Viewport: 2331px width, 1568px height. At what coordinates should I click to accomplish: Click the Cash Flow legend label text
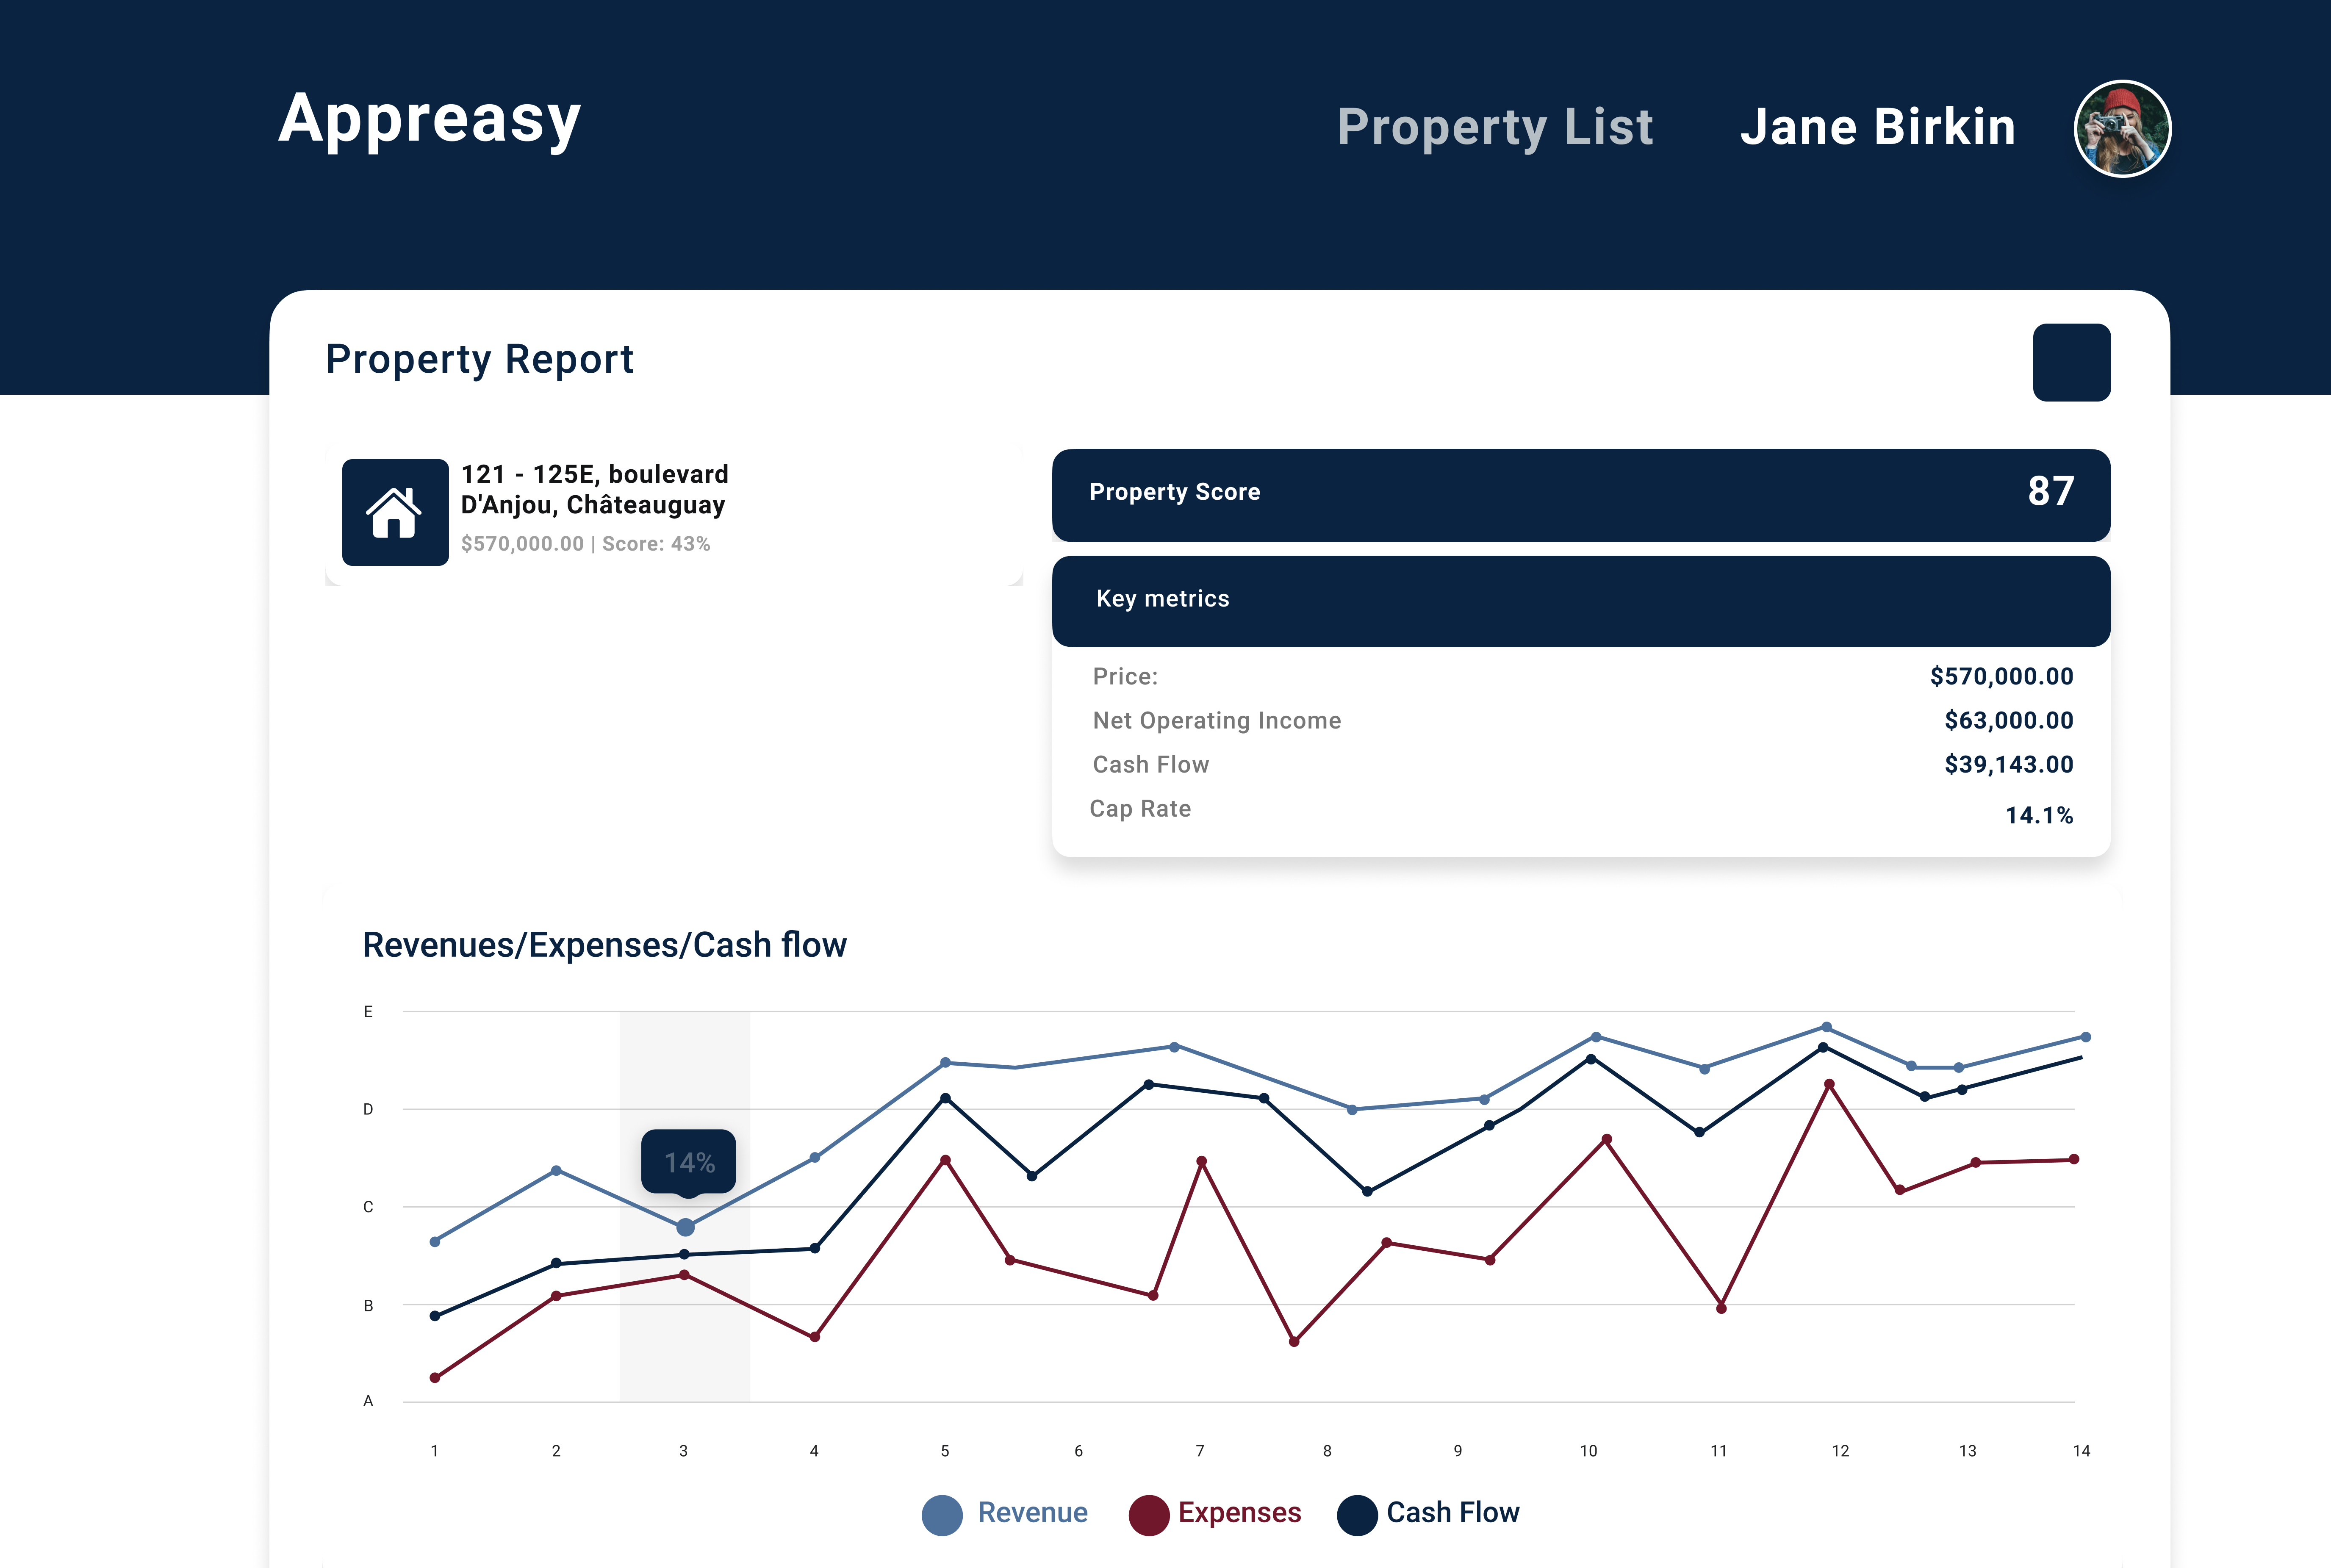(1452, 1512)
